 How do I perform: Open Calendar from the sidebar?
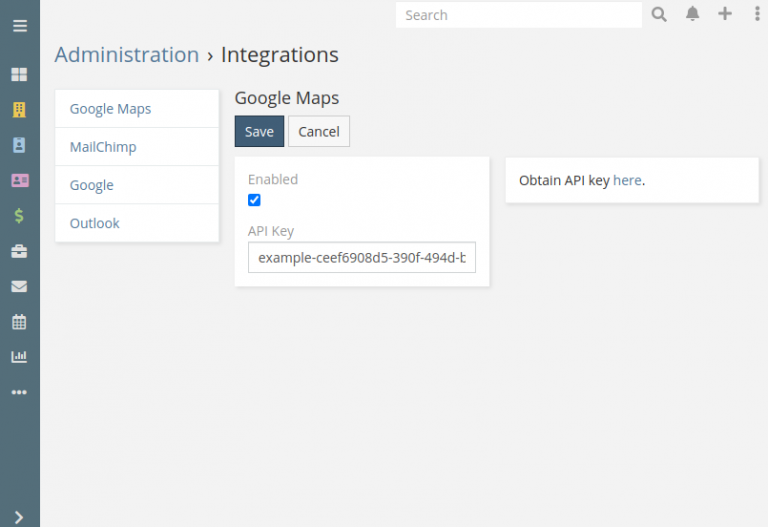19,322
